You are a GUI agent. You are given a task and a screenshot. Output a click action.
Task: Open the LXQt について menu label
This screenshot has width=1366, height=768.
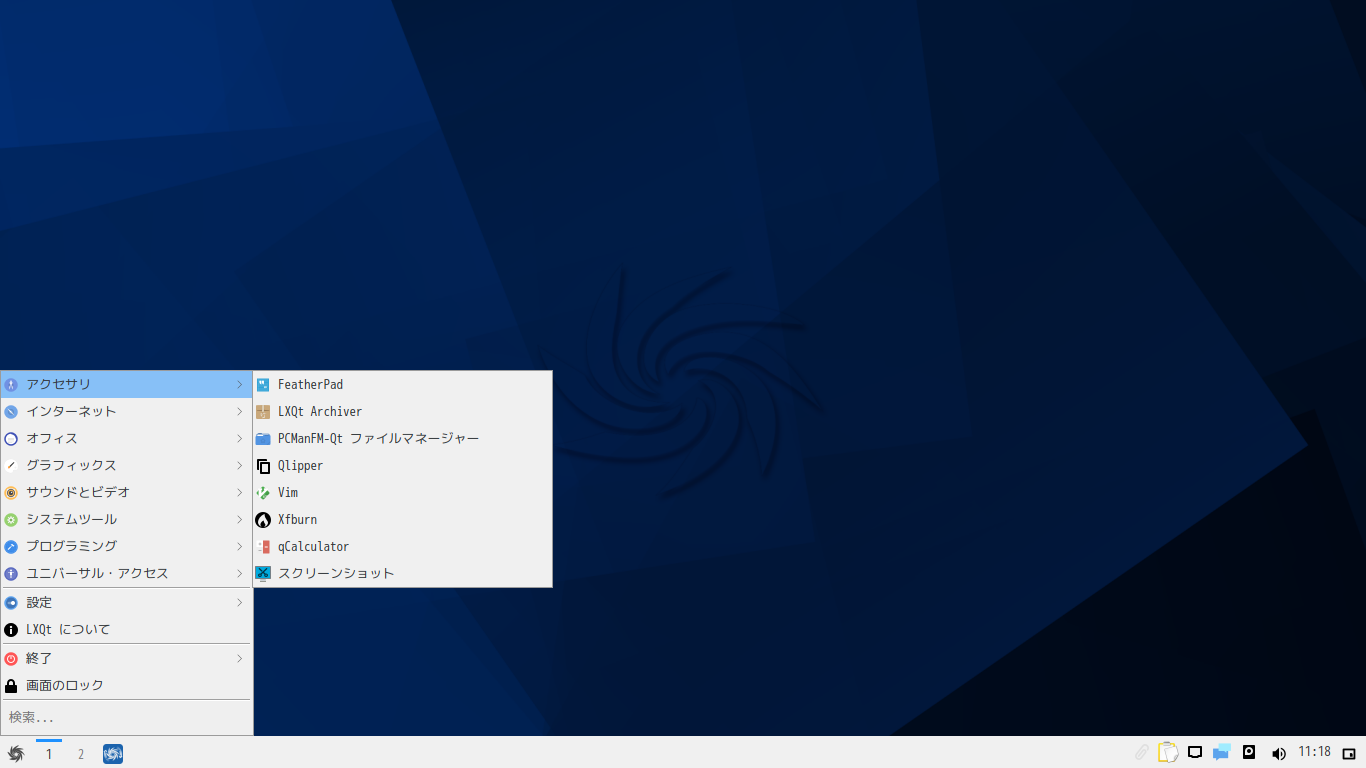68,629
